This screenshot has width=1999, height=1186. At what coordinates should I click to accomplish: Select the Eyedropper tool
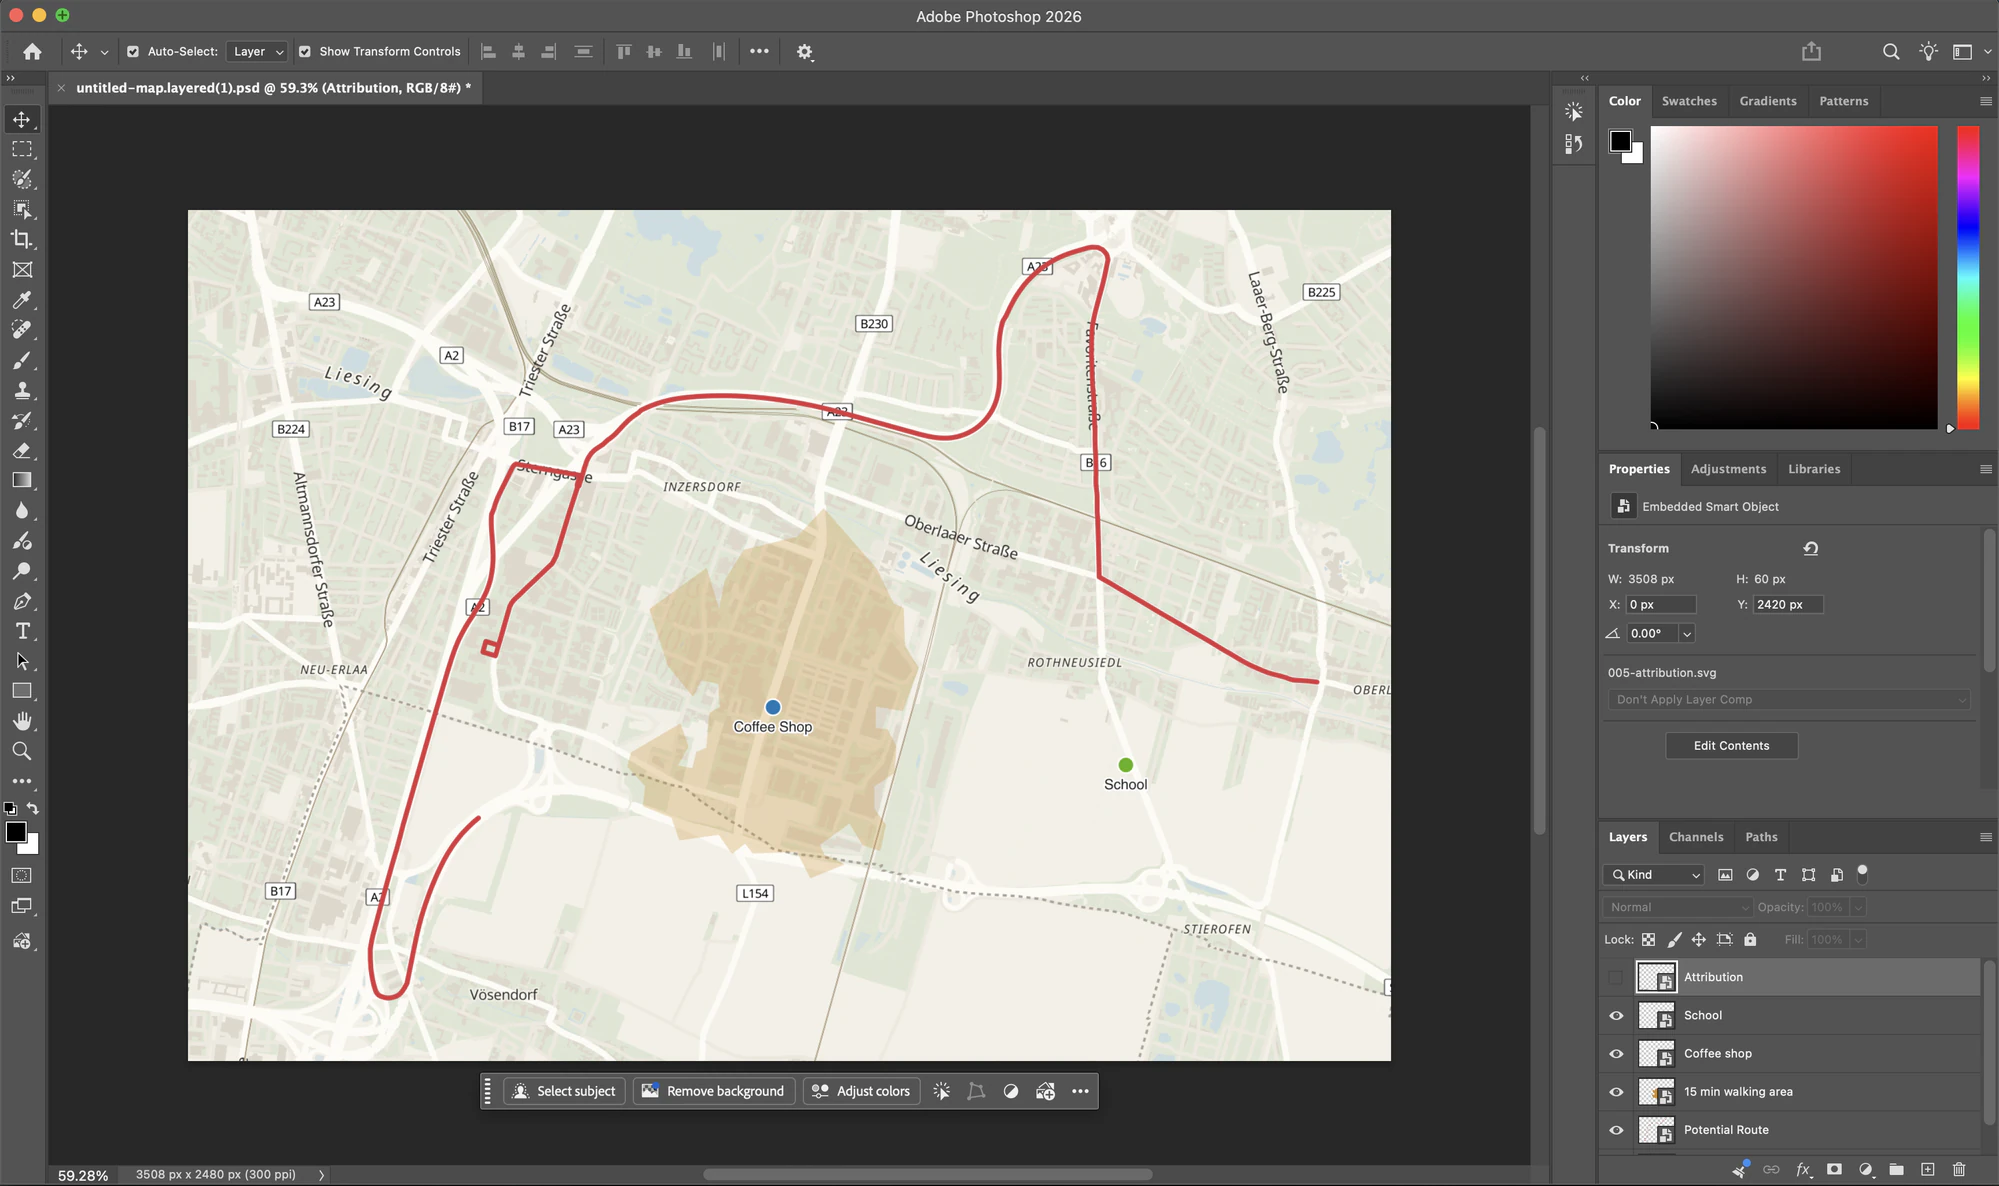pyautogui.click(x=21, y=299)
